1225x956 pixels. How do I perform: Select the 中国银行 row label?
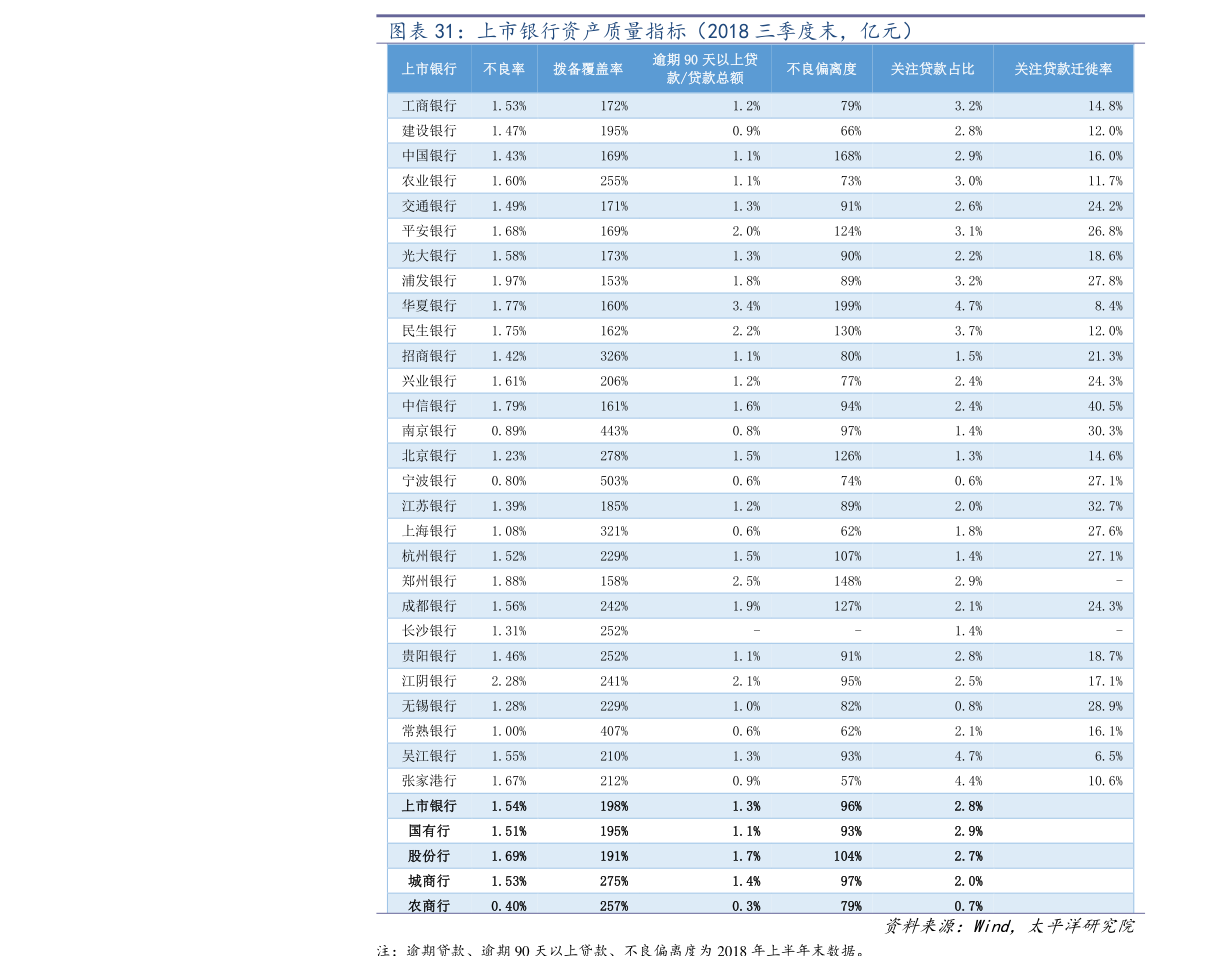(x=429, y=156)
